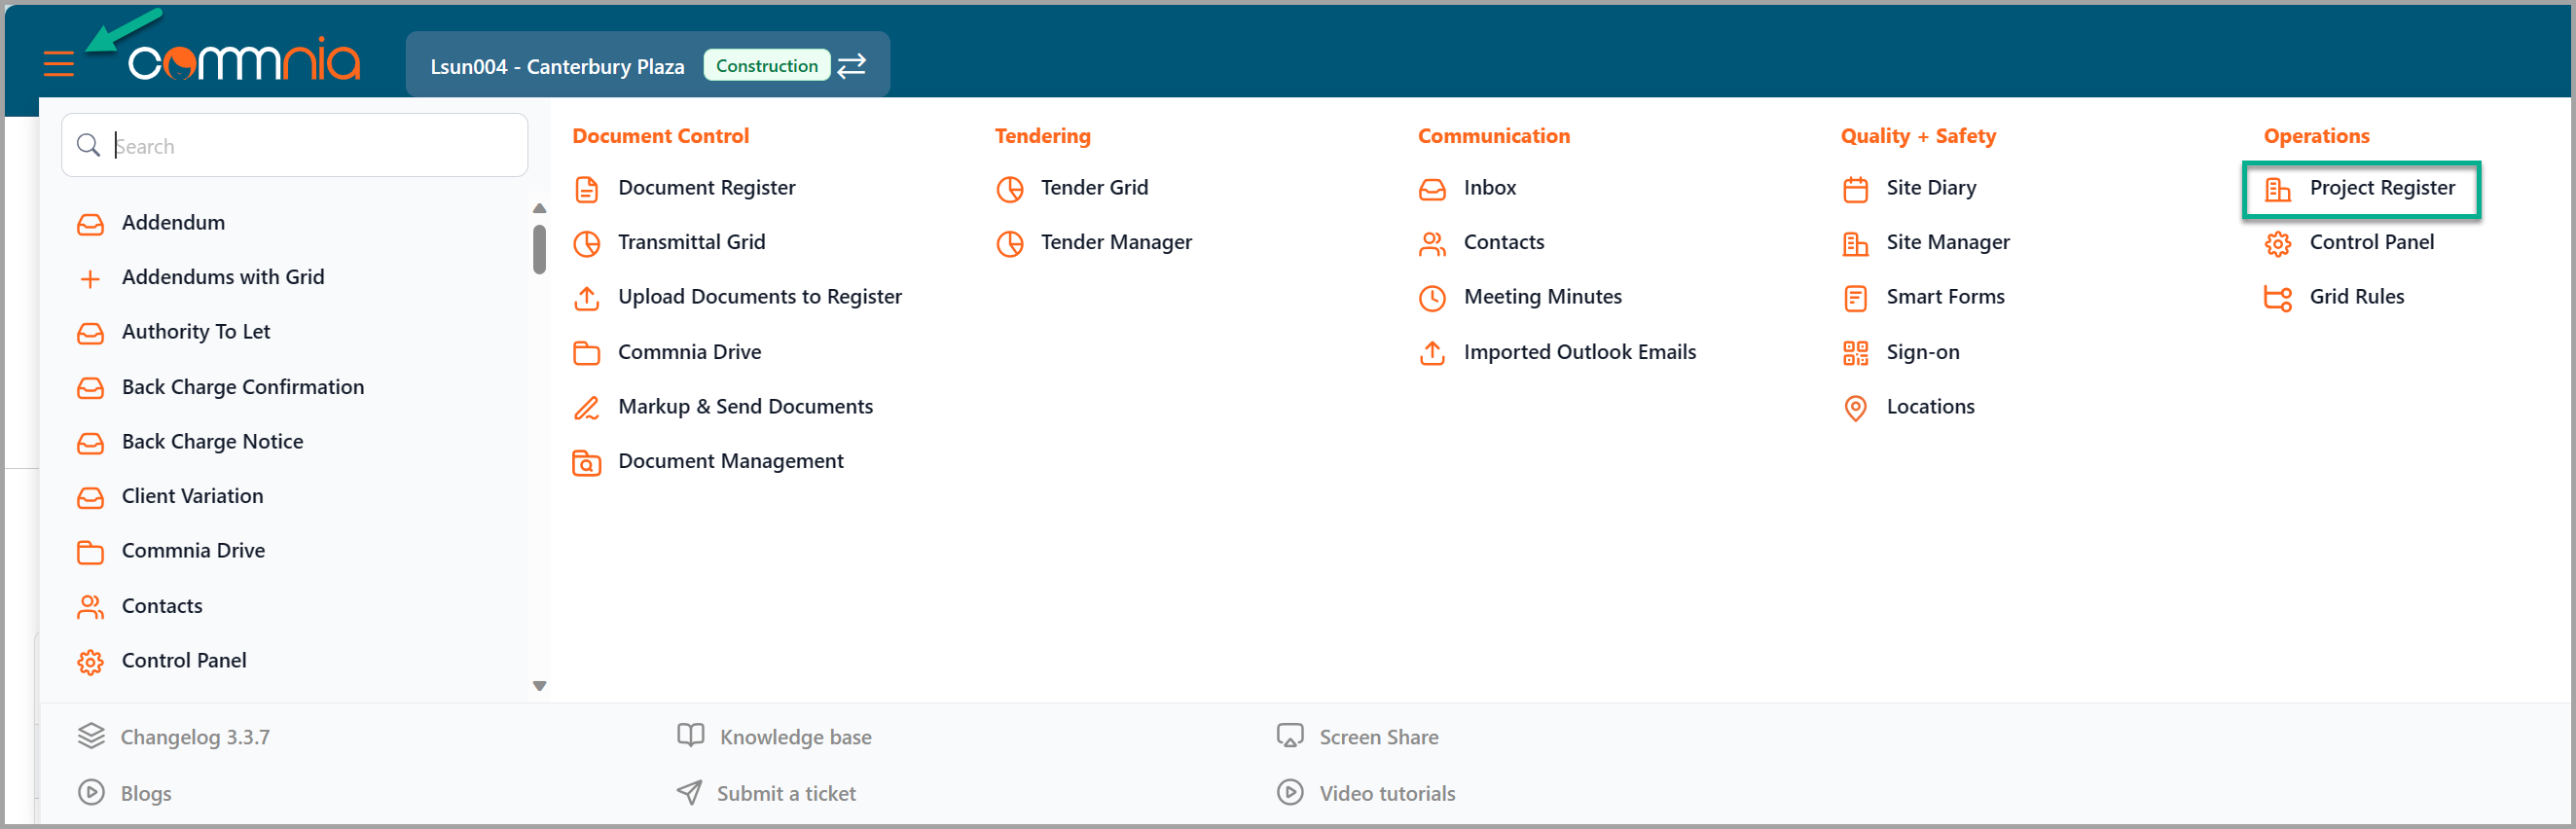This screenshot has width=2576, height=829.
Task: Click the Tender Grid pie chart icon
Action: click(x=1010, y=189)
